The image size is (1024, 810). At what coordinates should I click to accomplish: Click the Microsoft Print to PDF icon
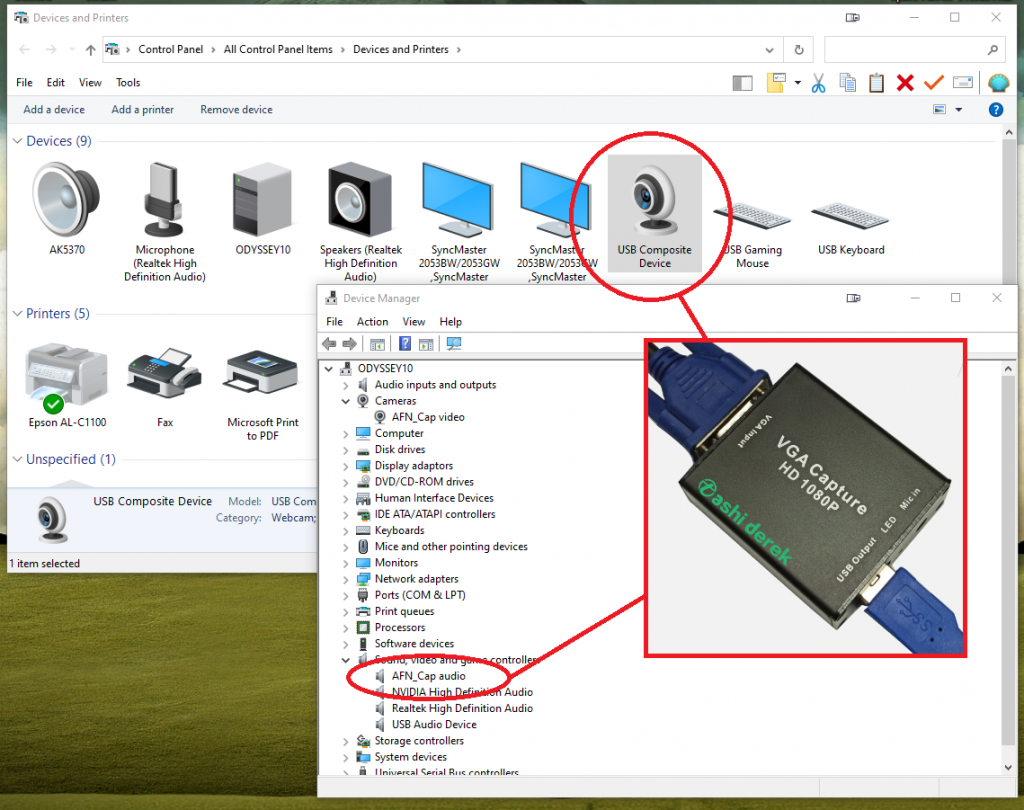pyautogui.click(x=262, y=377)
